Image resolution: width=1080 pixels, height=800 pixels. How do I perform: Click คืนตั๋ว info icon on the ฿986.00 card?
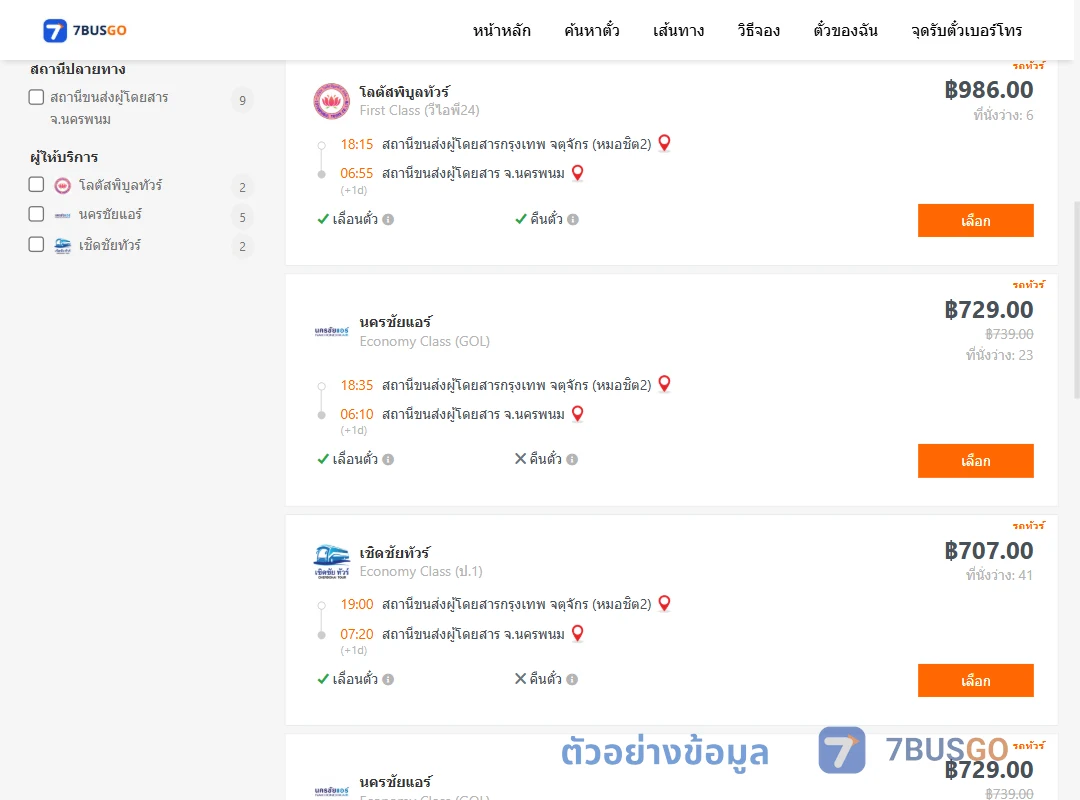click(x=572, y=219)
